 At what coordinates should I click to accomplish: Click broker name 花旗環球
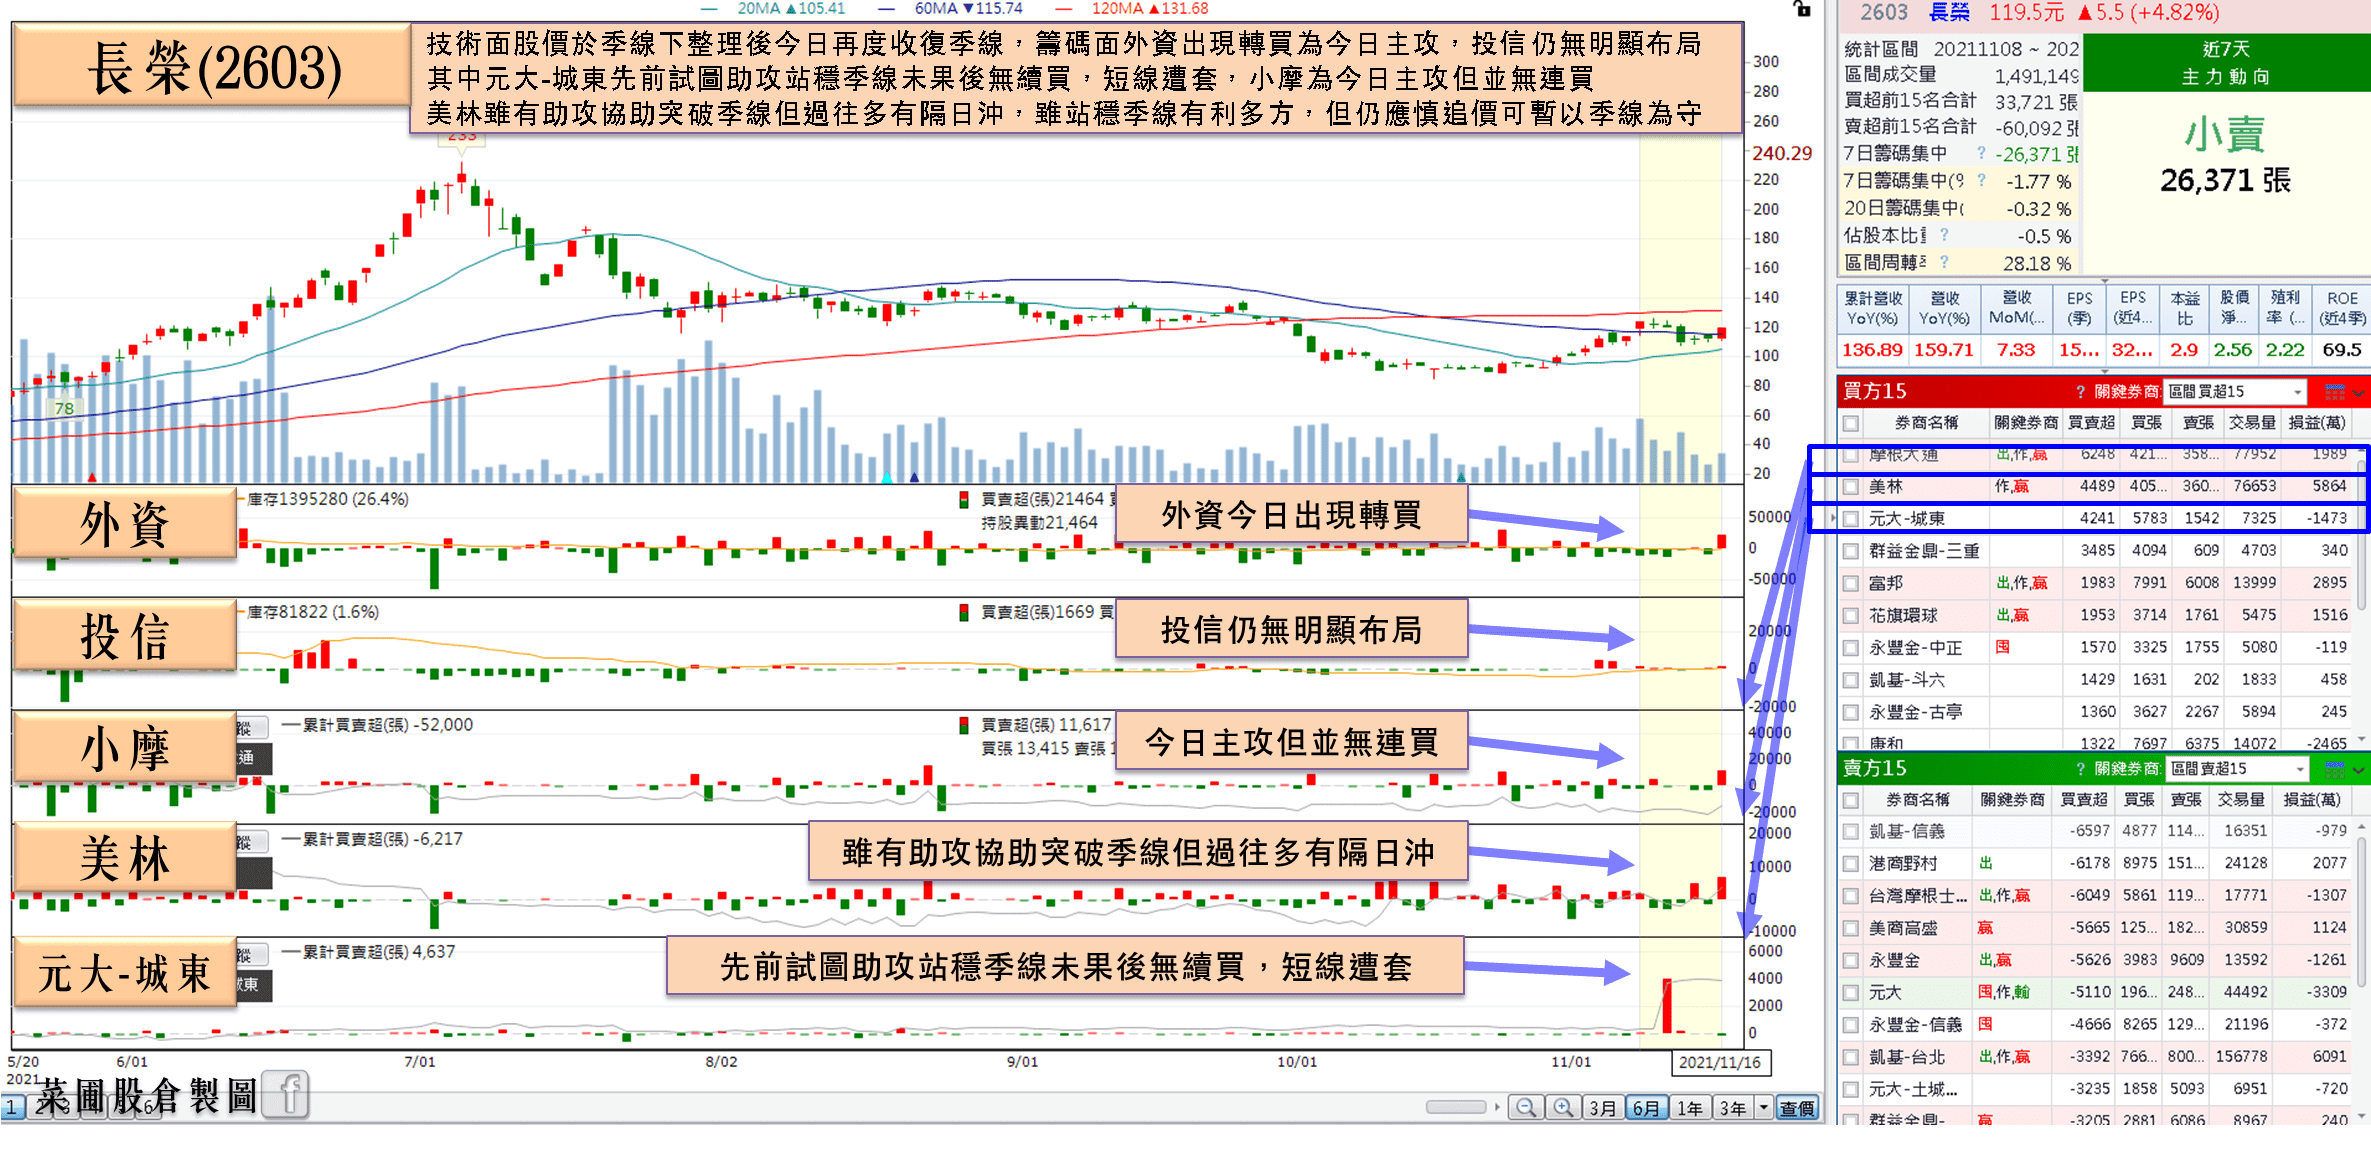(x=1903, y=616)
